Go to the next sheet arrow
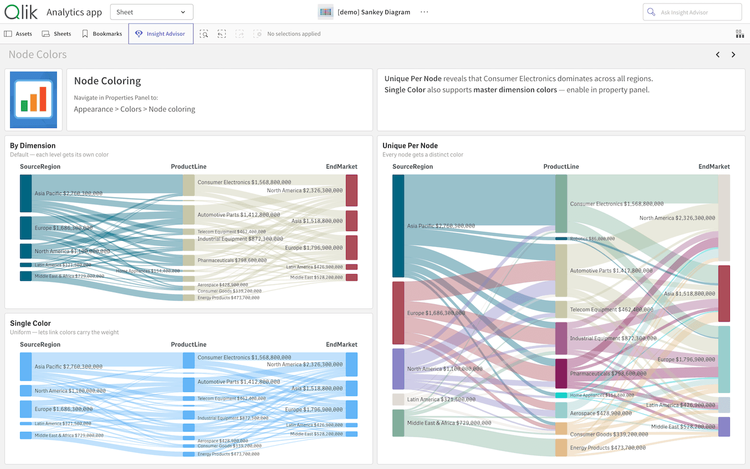Viewport: 750px width, 469px height. [x=733, y=55]
